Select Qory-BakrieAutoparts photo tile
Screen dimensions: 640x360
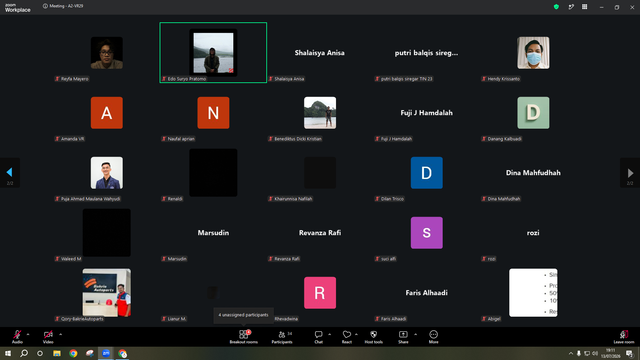point(107,293)
